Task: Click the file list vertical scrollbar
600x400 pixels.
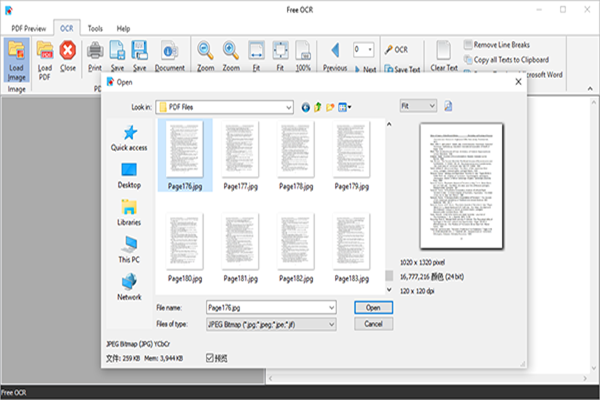Action: (x=388, y=200)
